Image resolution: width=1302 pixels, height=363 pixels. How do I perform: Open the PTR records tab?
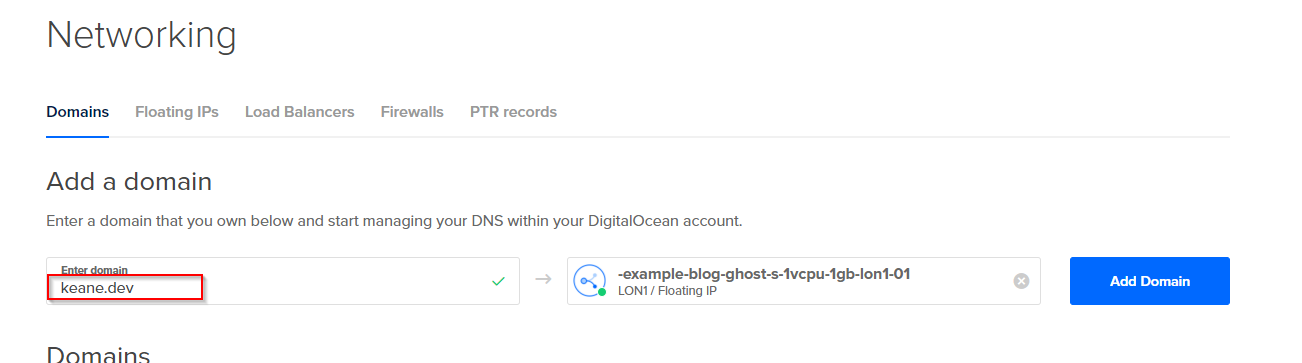(x=513, y=112)
